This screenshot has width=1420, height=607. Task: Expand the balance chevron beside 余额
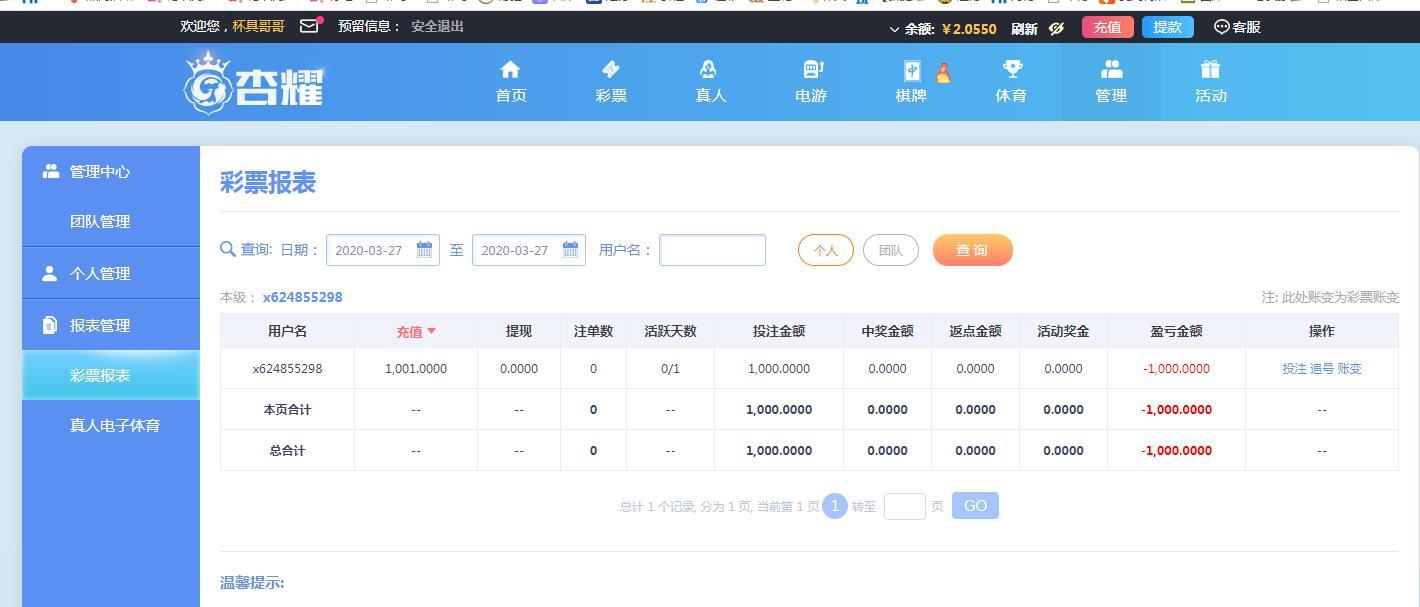pos(894,29)
